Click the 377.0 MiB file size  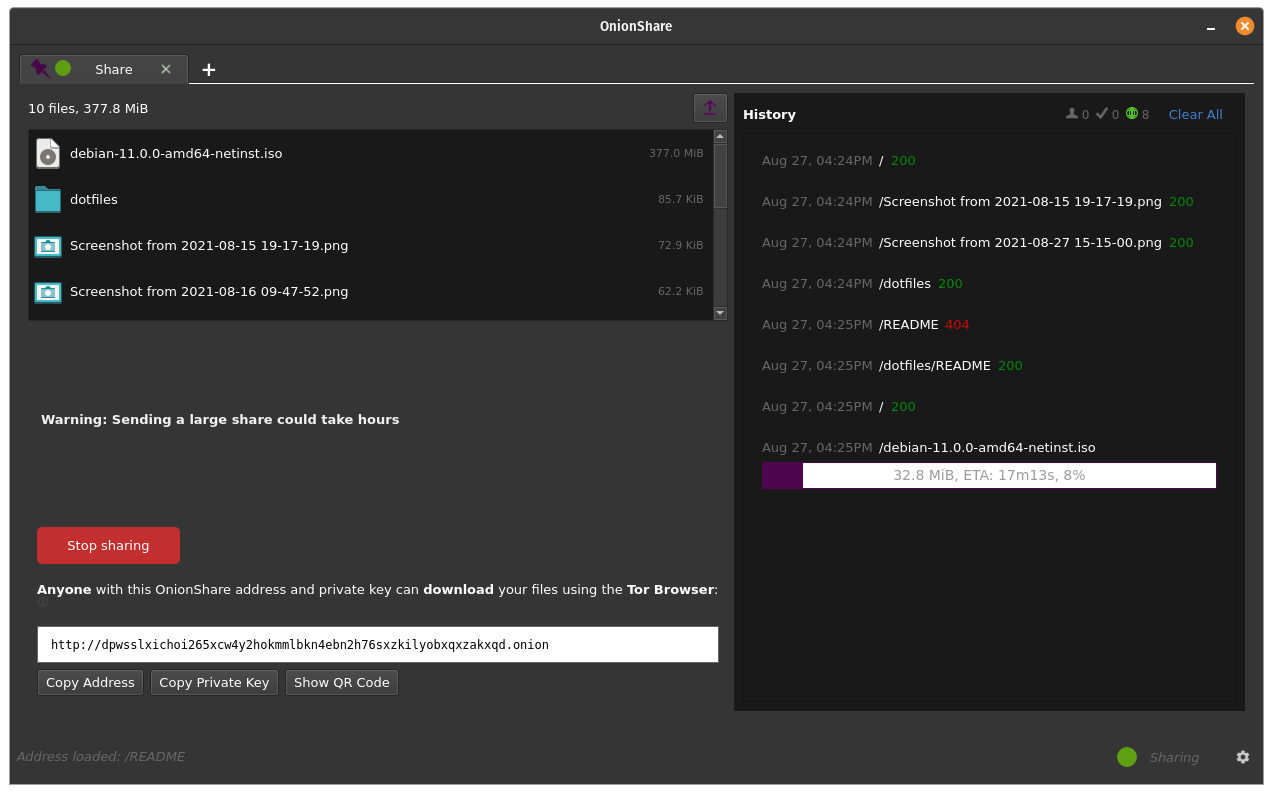676,153
